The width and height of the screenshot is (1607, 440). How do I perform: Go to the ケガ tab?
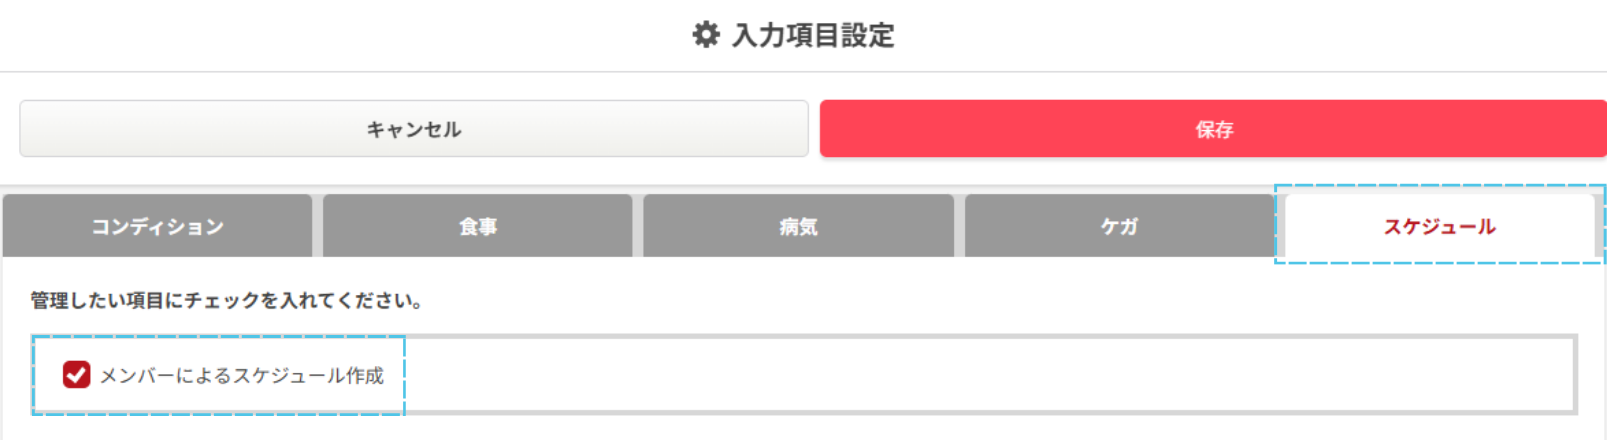tap(1119, 227)
